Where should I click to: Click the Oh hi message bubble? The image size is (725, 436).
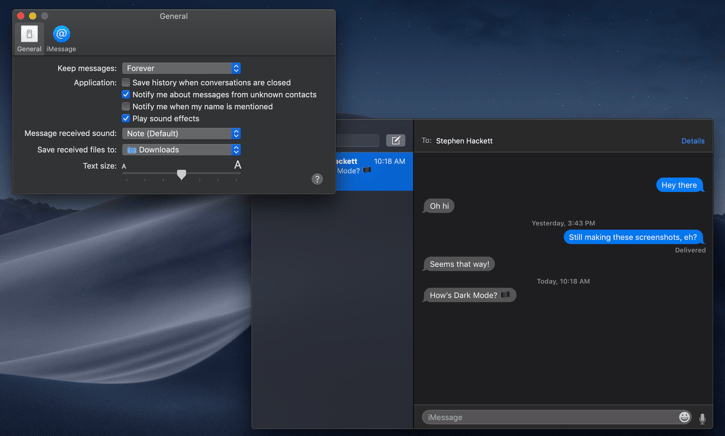pyautogui.click(x=439, y=206)
